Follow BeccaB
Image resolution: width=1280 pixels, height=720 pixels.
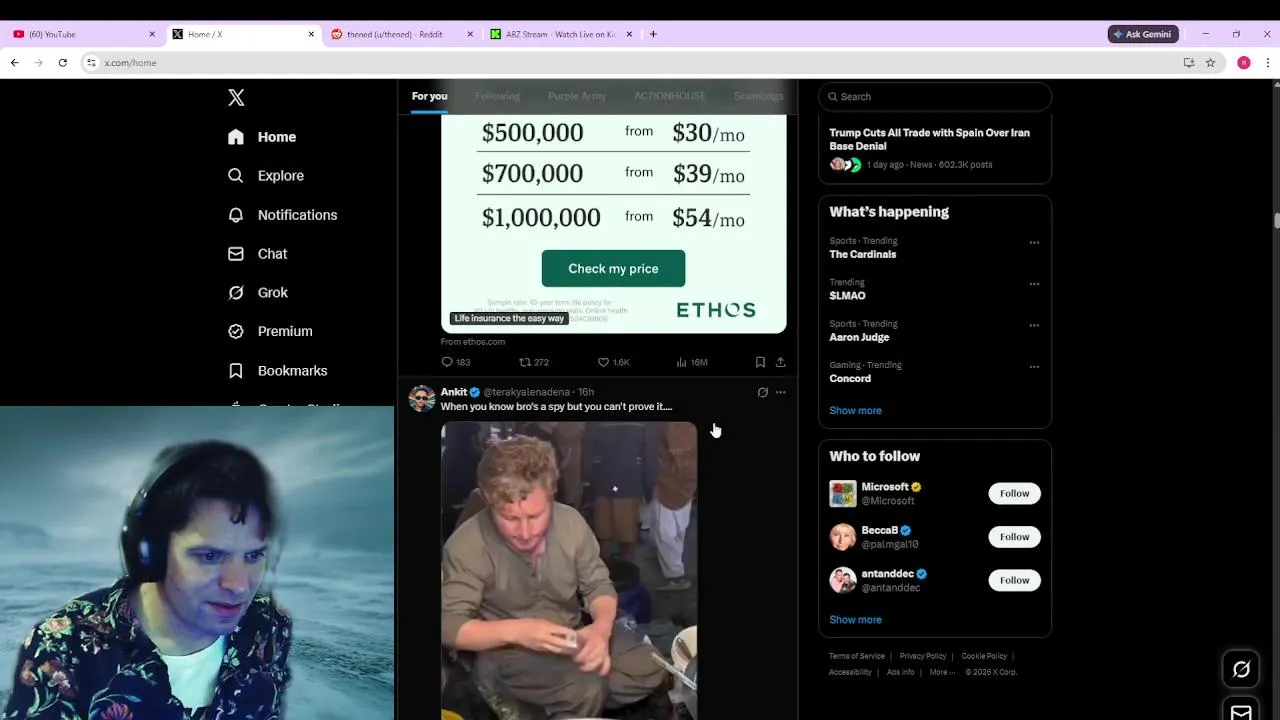[x=1014, y=537]
